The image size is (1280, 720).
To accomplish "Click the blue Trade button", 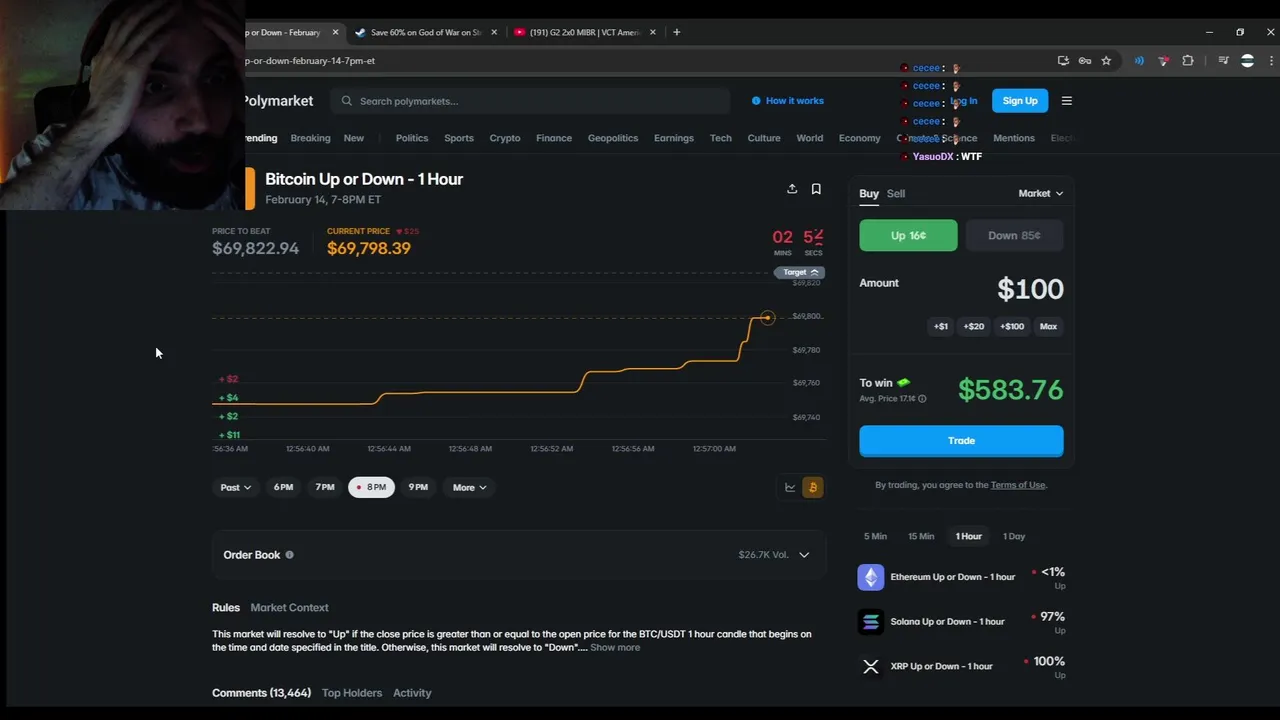I will click(961, 440).
